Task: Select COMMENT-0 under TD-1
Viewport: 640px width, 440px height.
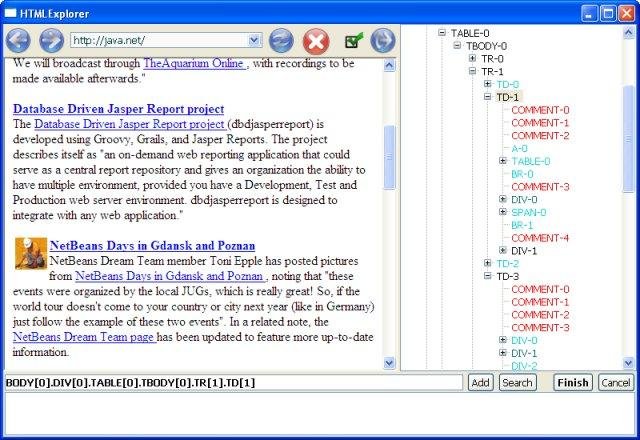Action: point(540,110)
